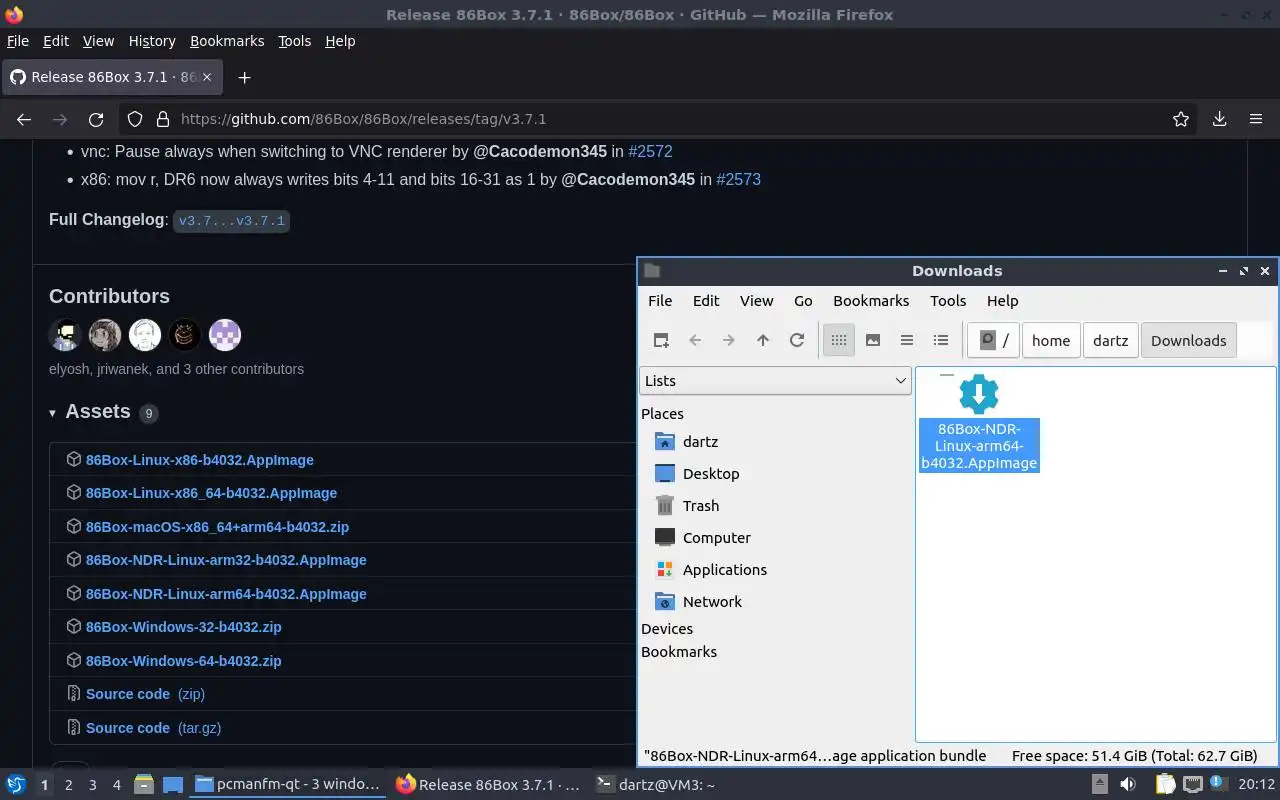
Task: Open pull request #2572 link
Action: click(650, 152)
